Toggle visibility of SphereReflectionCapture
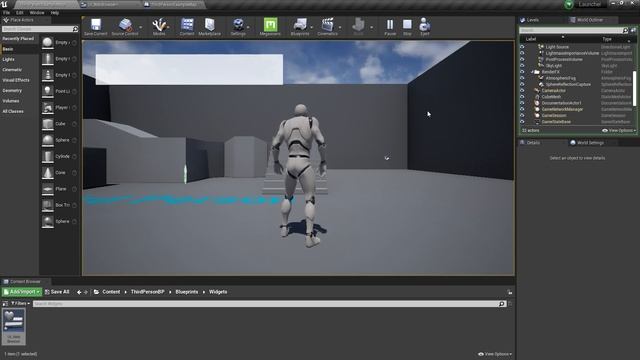640x360 pixels. (x=522, y=84)
